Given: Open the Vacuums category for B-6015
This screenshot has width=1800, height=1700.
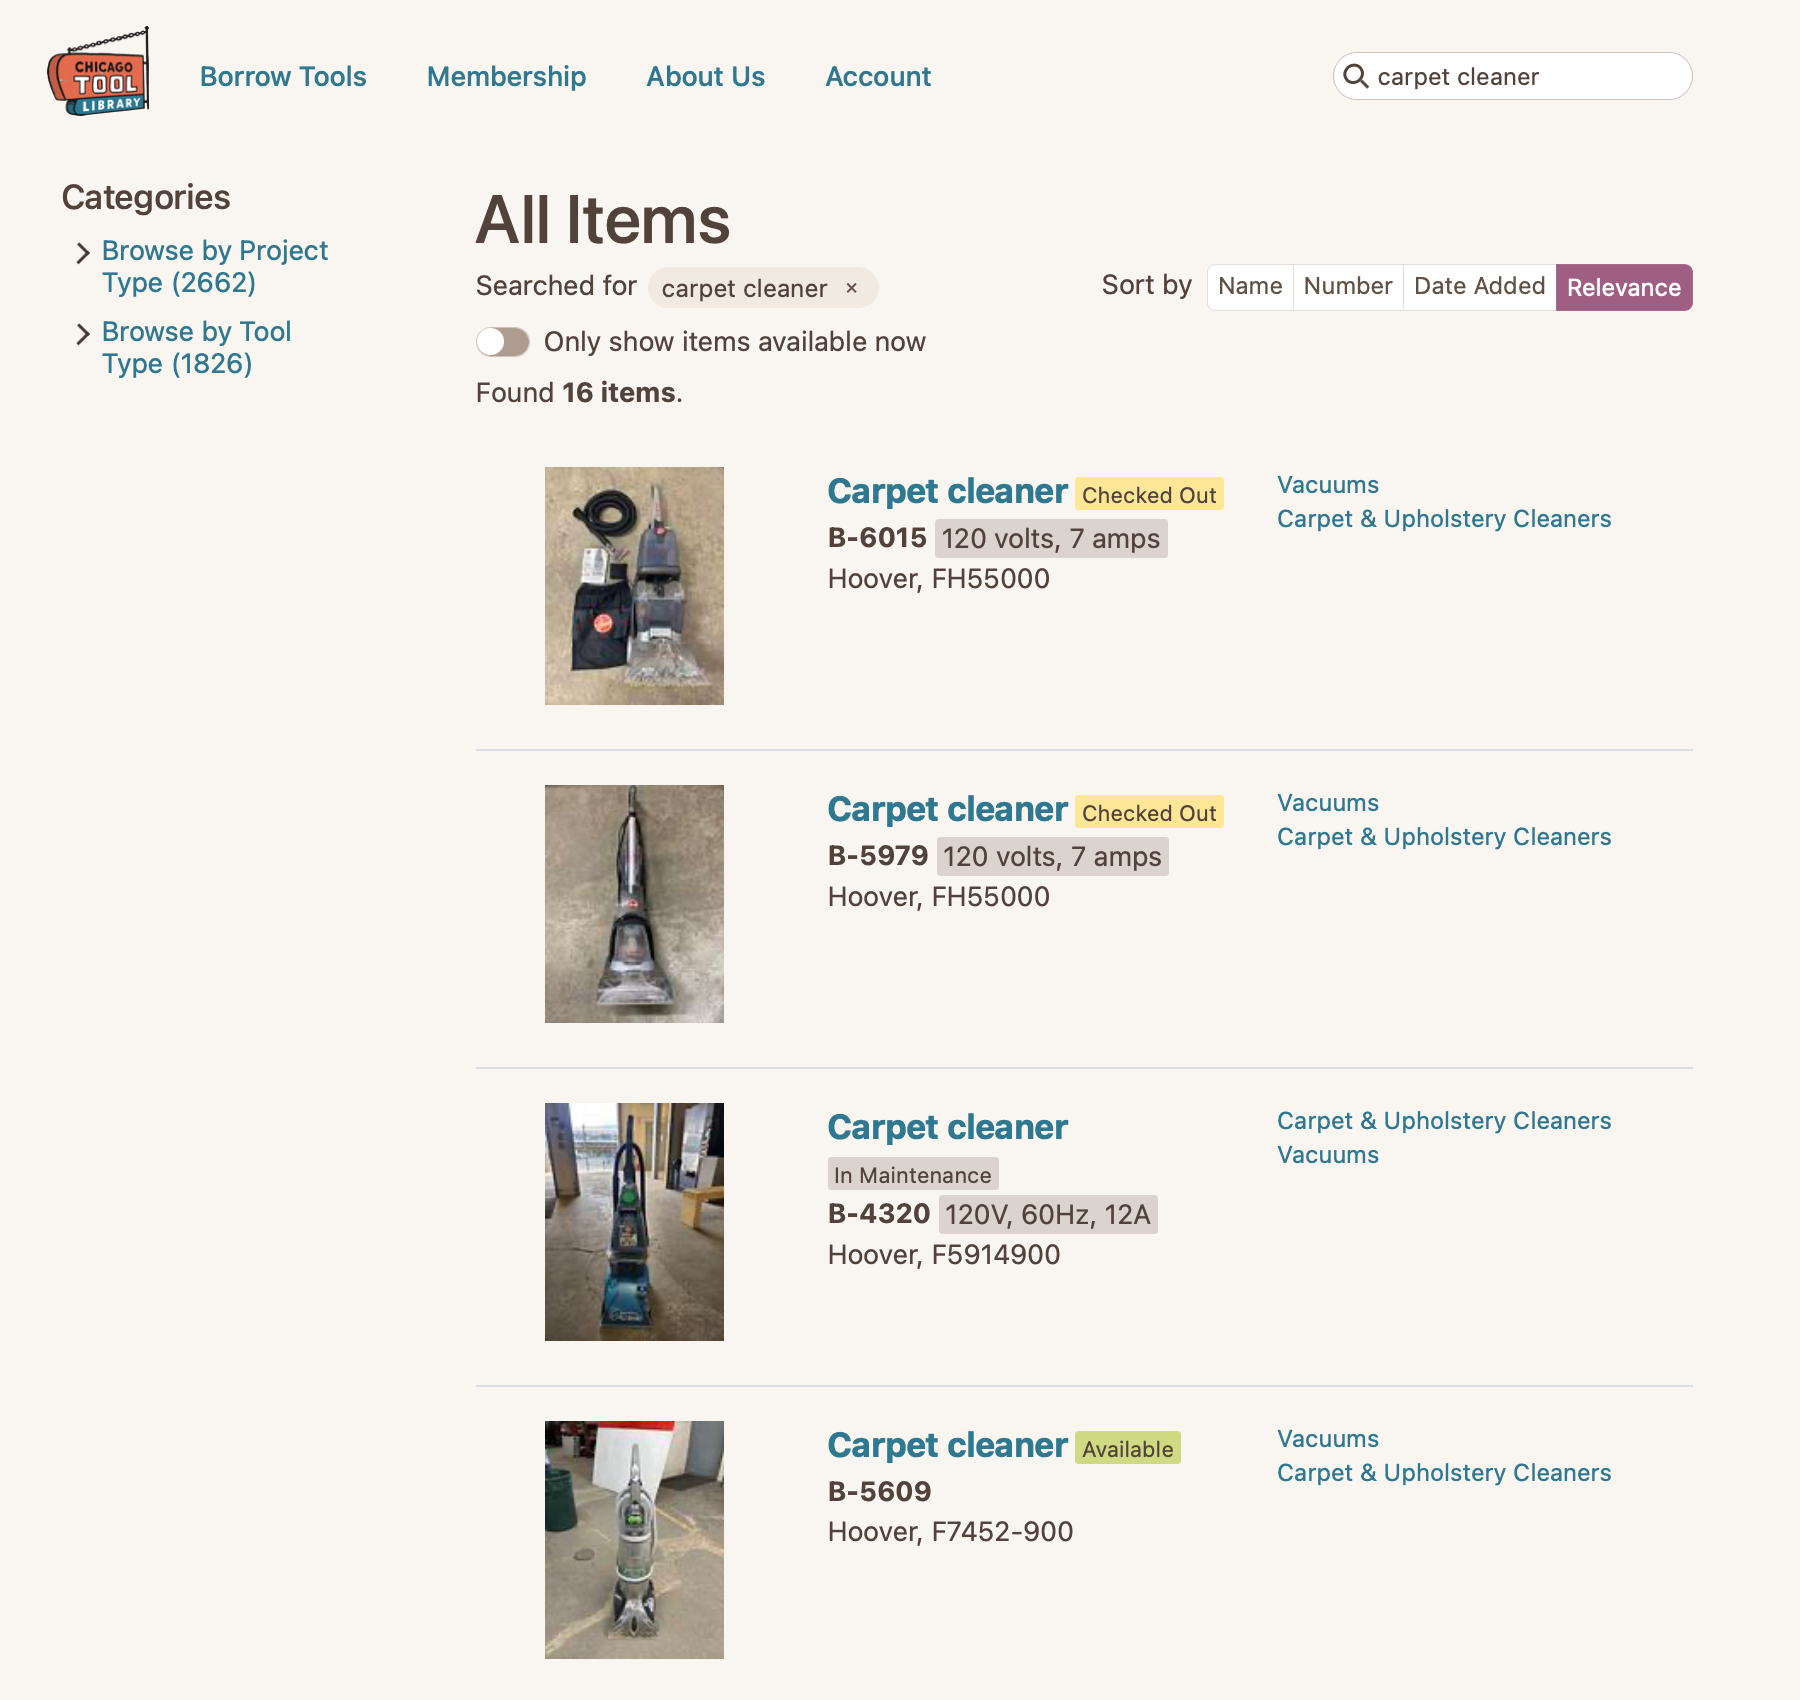Looking at the screenshot, I should pyautogui.click(x=1327, y=485).
